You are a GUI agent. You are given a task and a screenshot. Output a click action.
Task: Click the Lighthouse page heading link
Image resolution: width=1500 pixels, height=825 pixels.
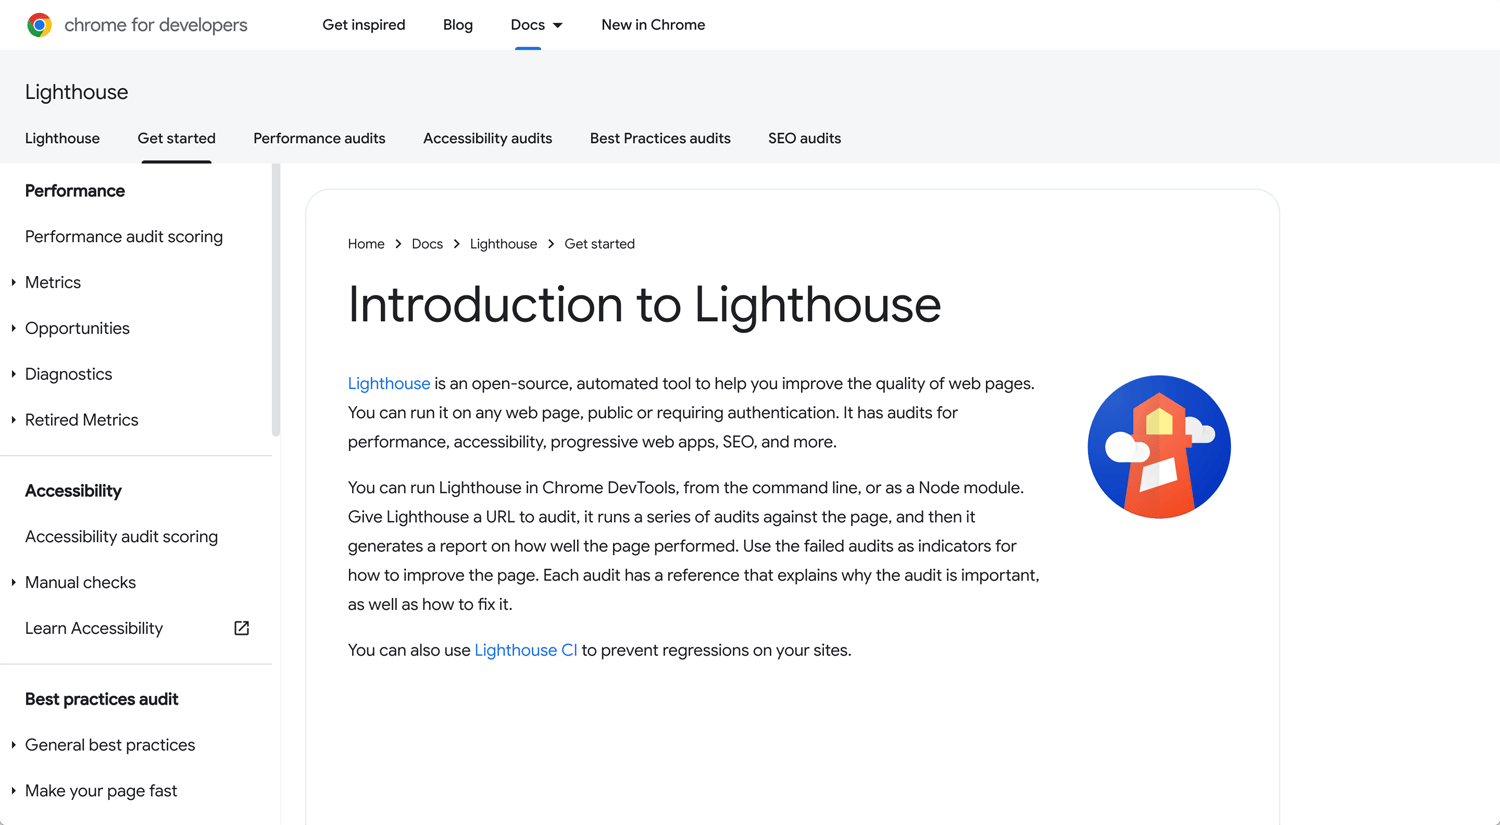tap(77, 92)
